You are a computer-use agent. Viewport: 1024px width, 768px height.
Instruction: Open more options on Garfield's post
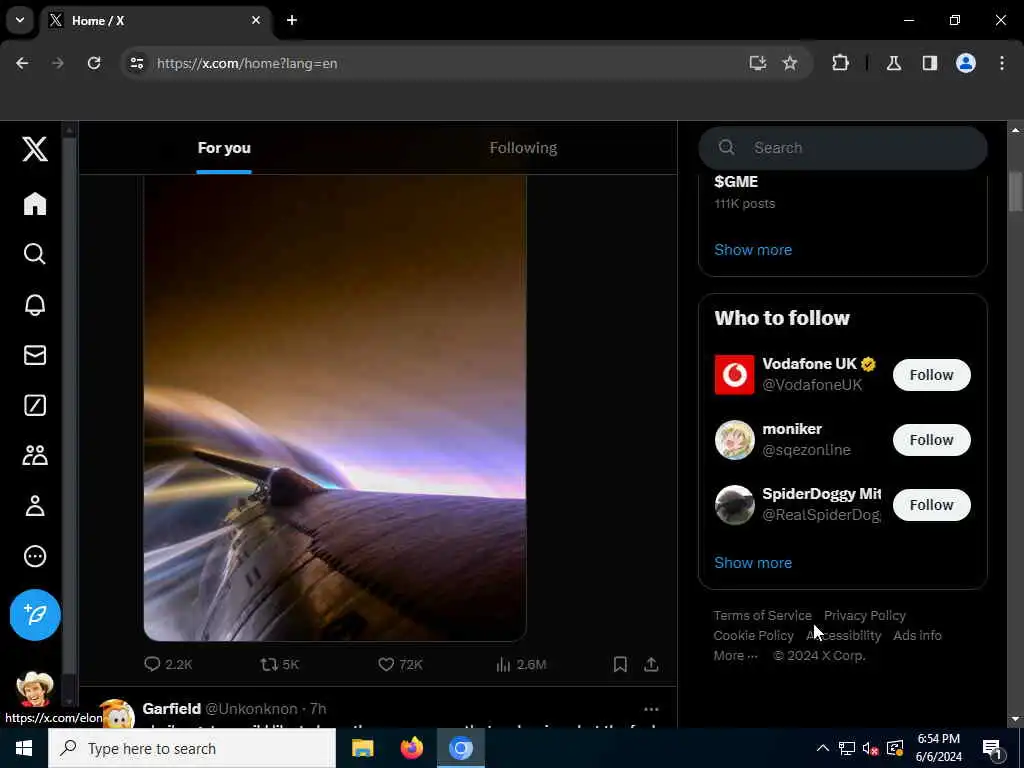pos(651,709)
